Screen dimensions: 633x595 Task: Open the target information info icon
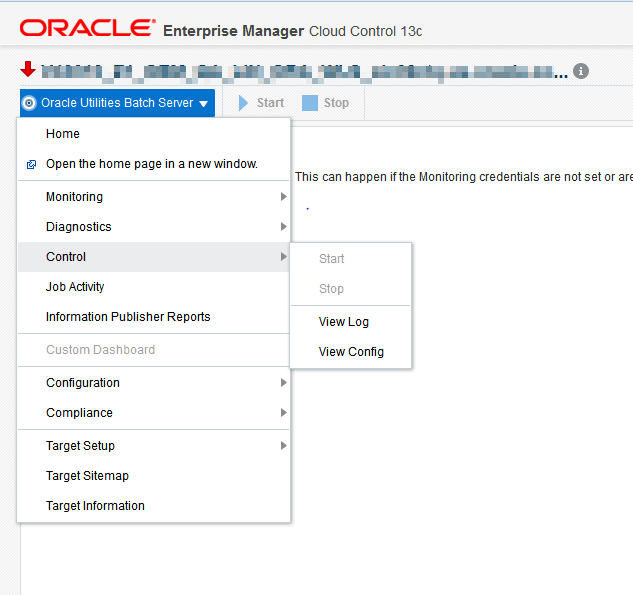(581, 71)
